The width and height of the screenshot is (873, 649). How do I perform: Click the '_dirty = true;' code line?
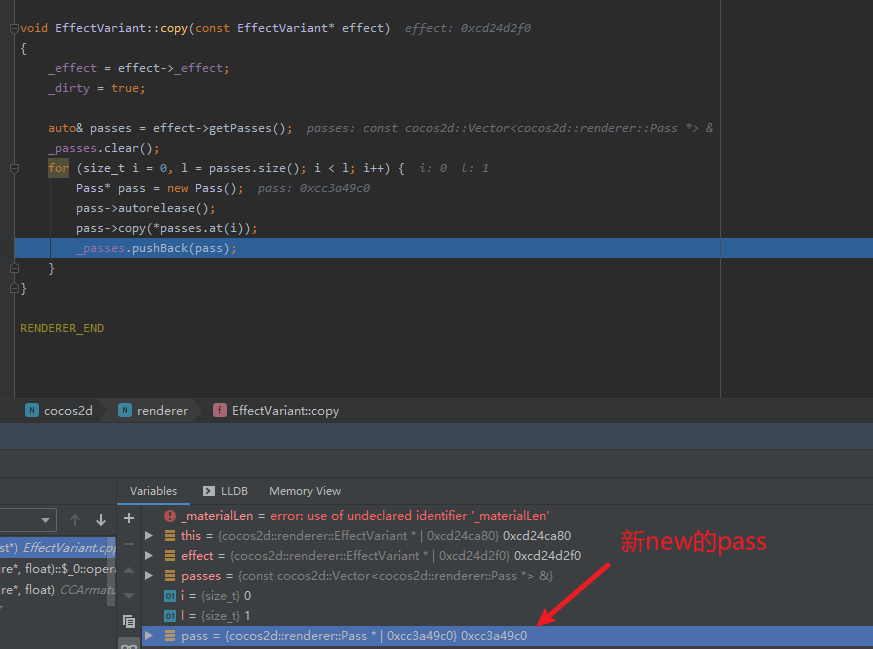(96, 88)
